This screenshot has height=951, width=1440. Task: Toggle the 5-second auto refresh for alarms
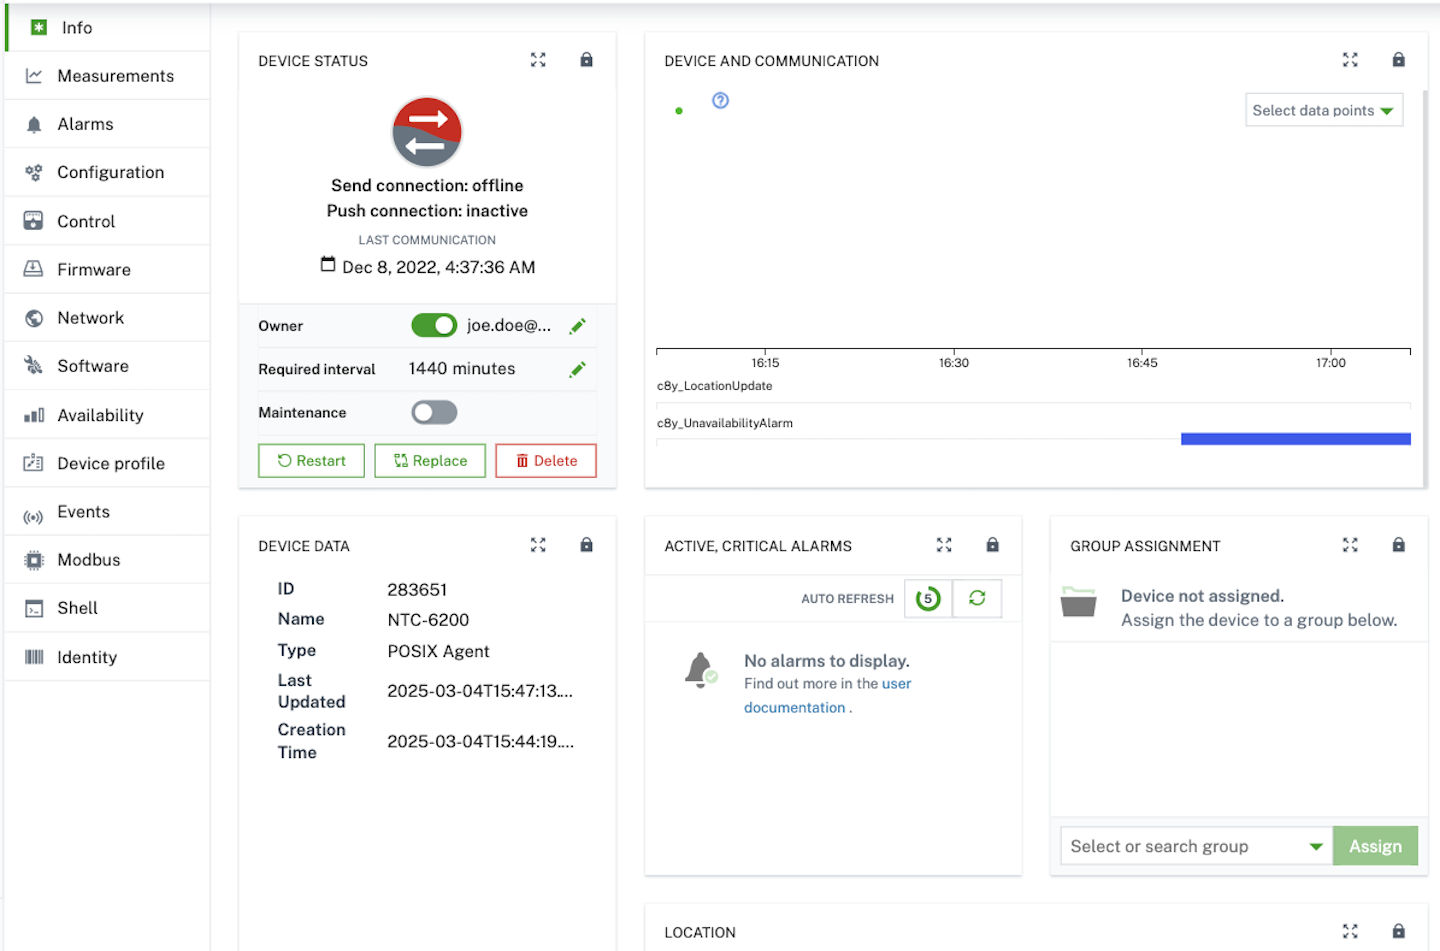pos(928,598)
